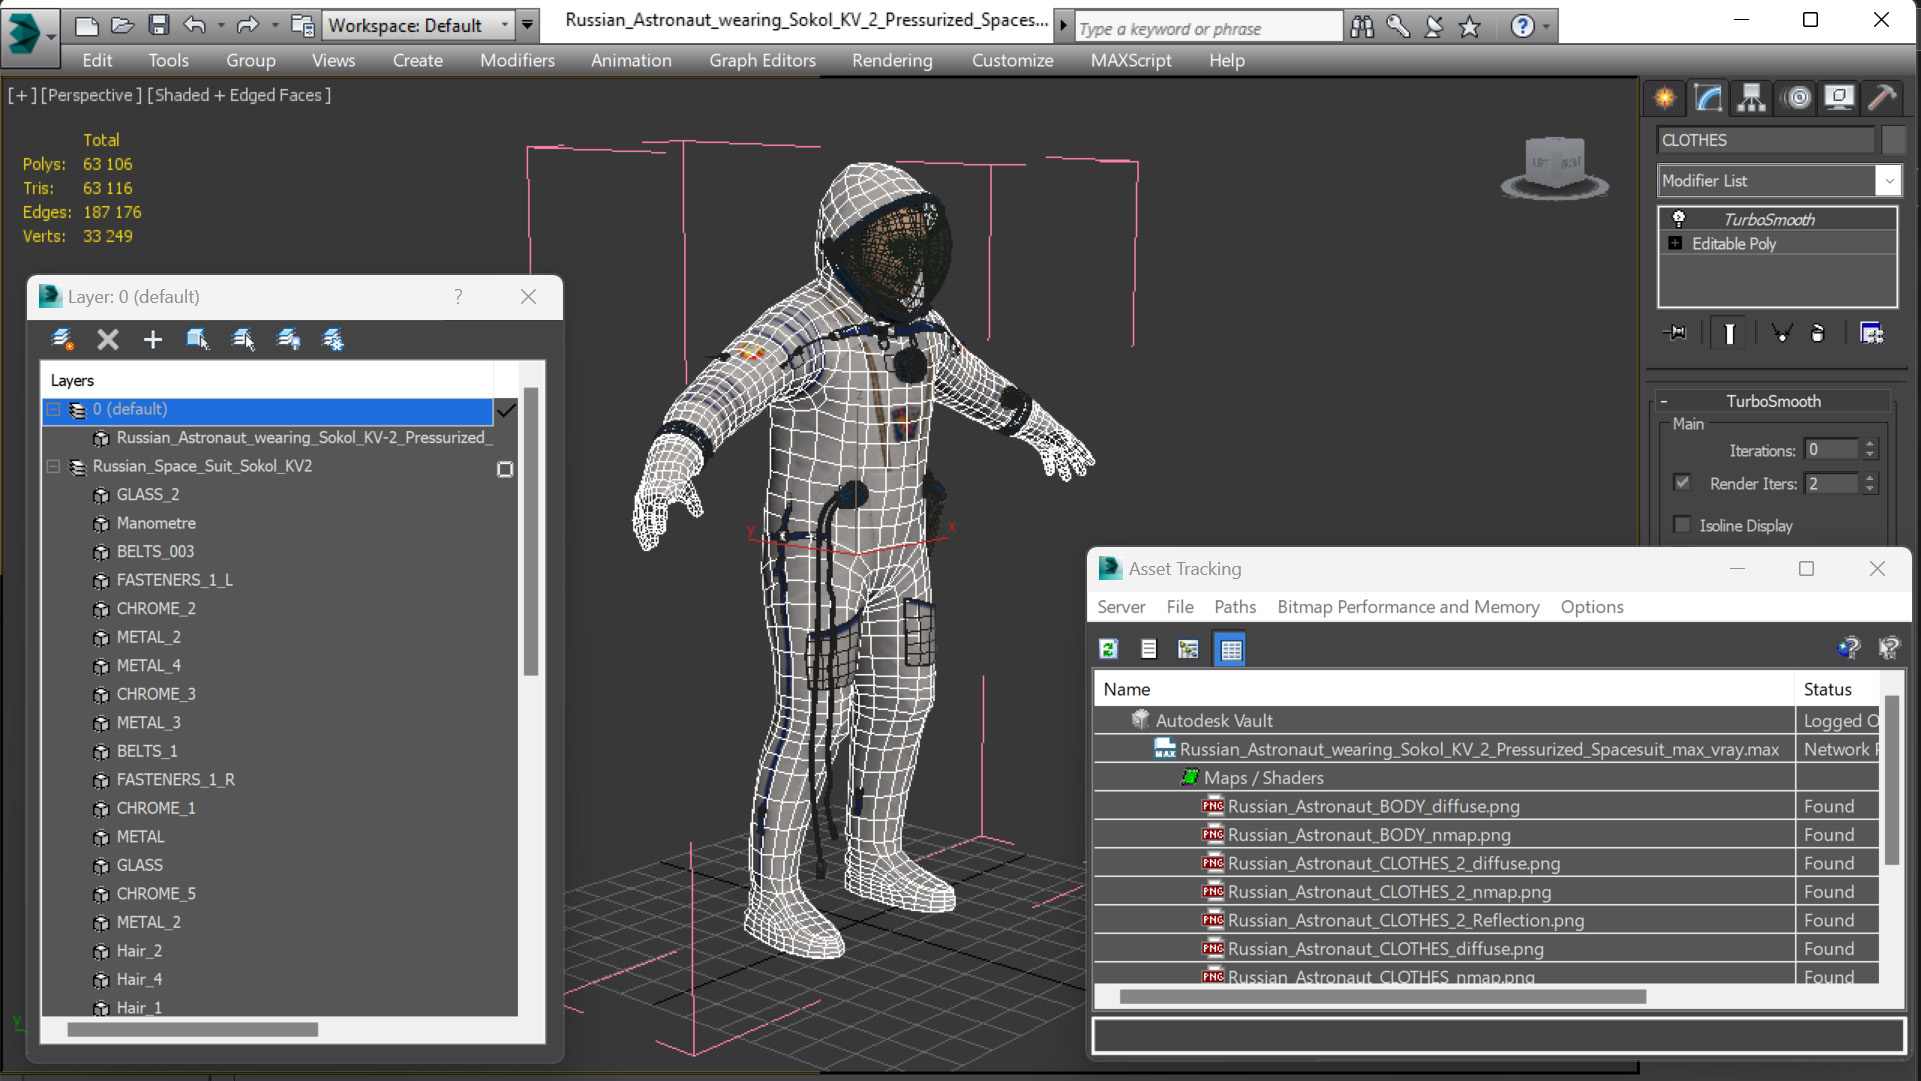Click the Delete layer X icon
The image size is (1921, 1081).
click(x=107, y=340)
